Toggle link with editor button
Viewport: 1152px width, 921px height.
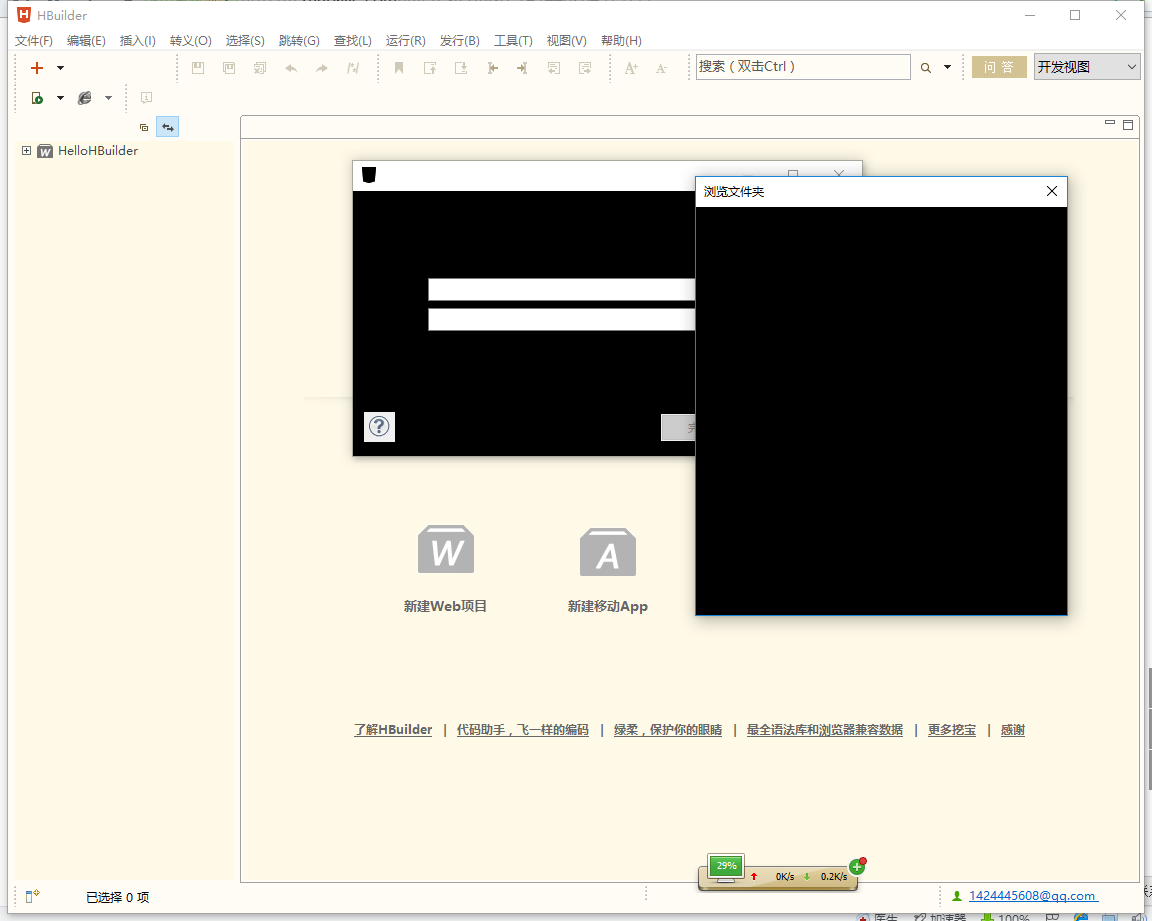(x=167, y=127)
